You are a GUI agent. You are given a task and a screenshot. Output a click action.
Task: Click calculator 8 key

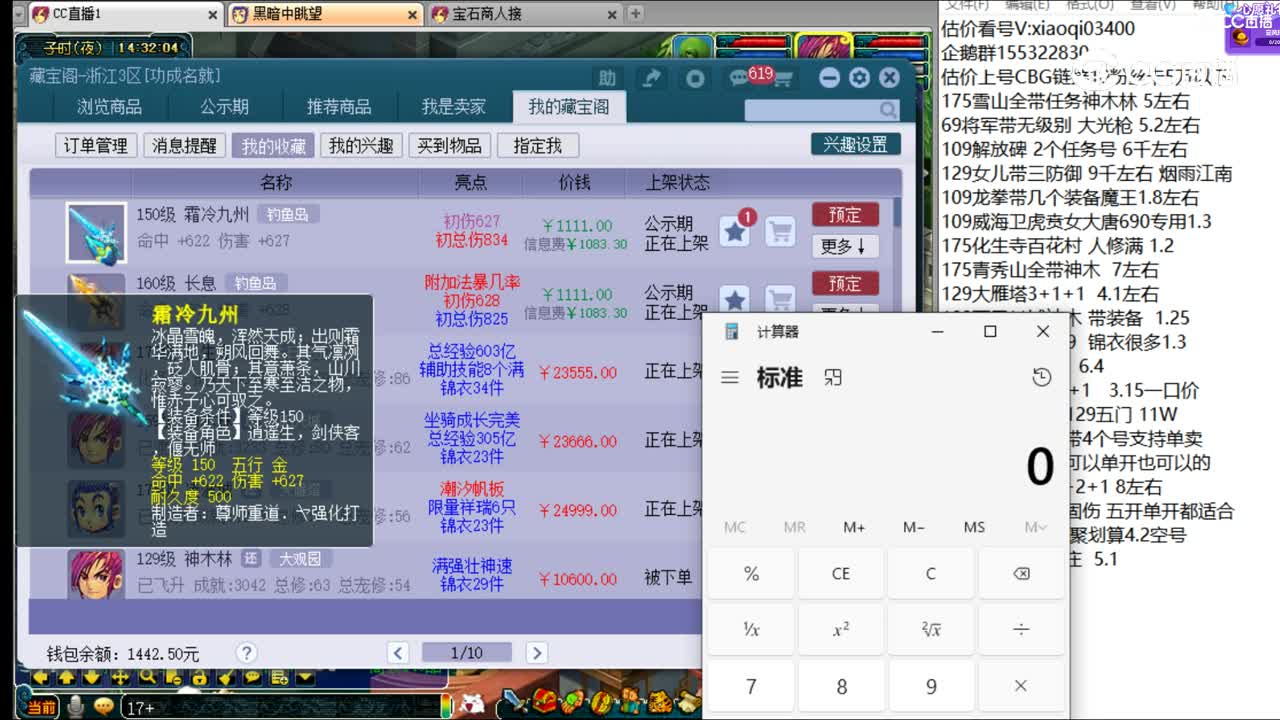tap(840, 686)
